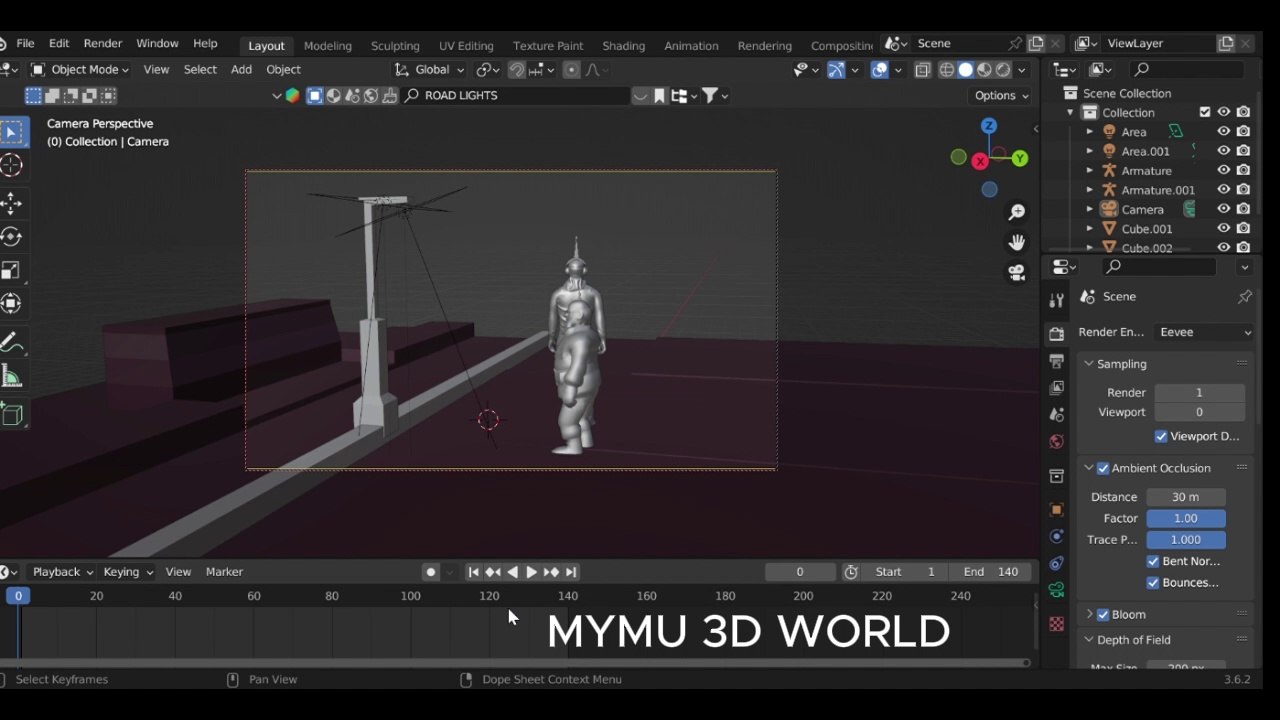Open the Object Constraints properties tab
The width and height of the screenshot is (1280, 720).
[x=1057, y=563]
